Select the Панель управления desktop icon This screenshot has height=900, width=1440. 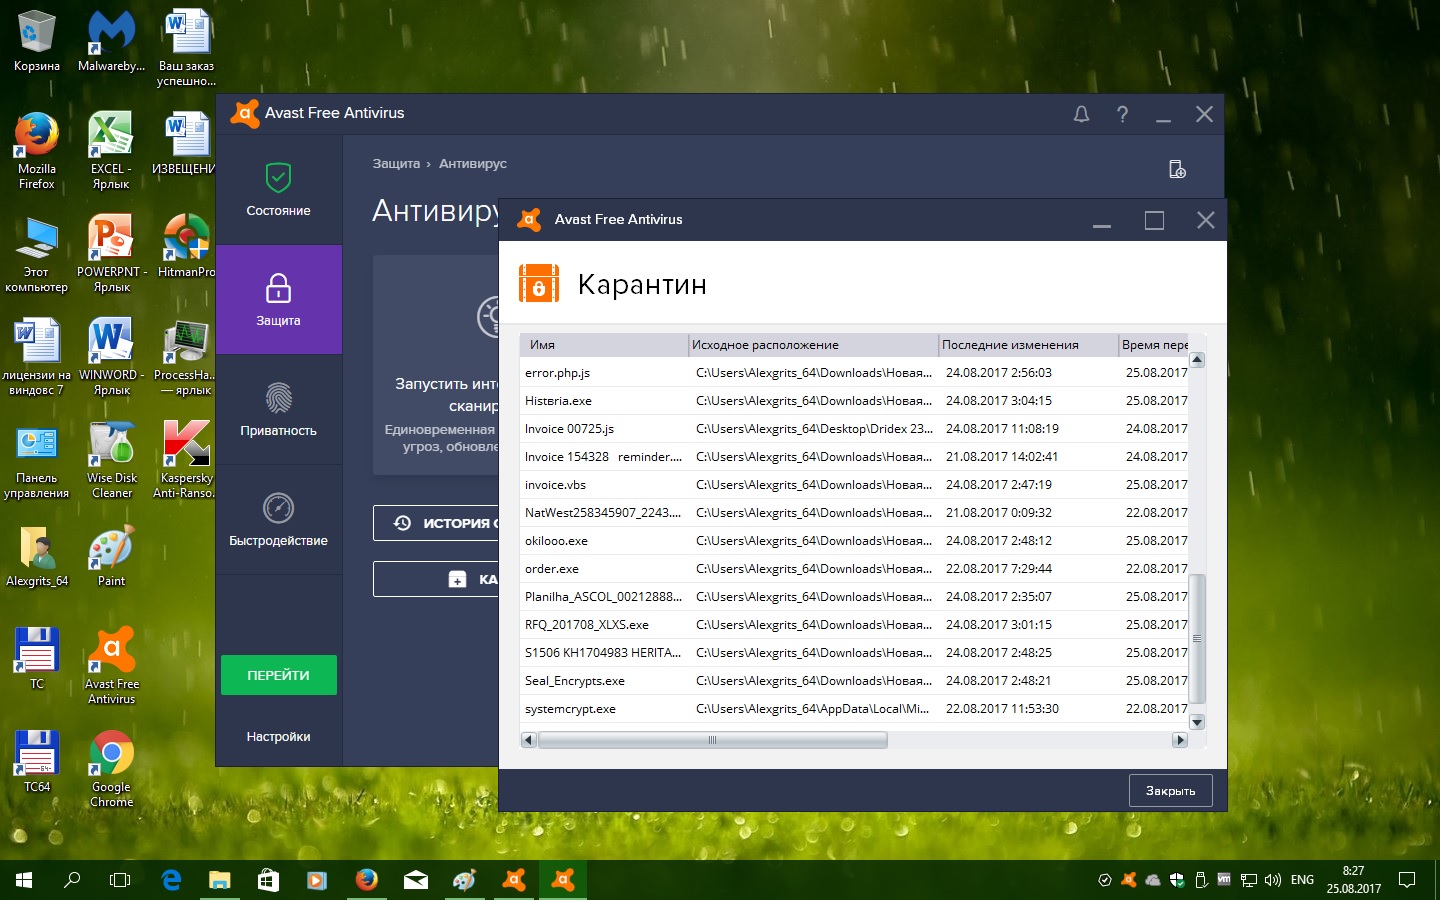point(37,460)
